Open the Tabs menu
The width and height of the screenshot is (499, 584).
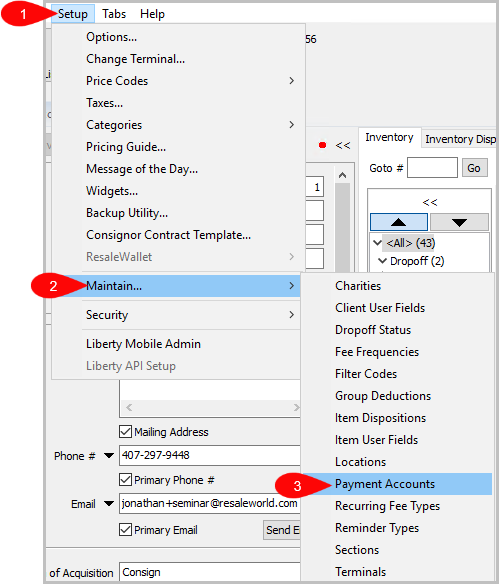click(x=114, y=14)
